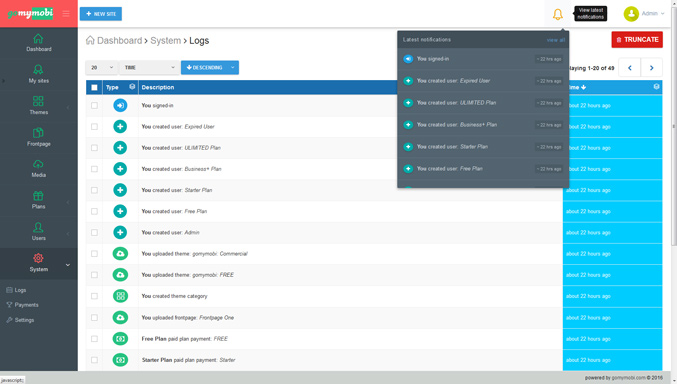Toggle sidebar with hamburger menu icon

tap(66, 14)
